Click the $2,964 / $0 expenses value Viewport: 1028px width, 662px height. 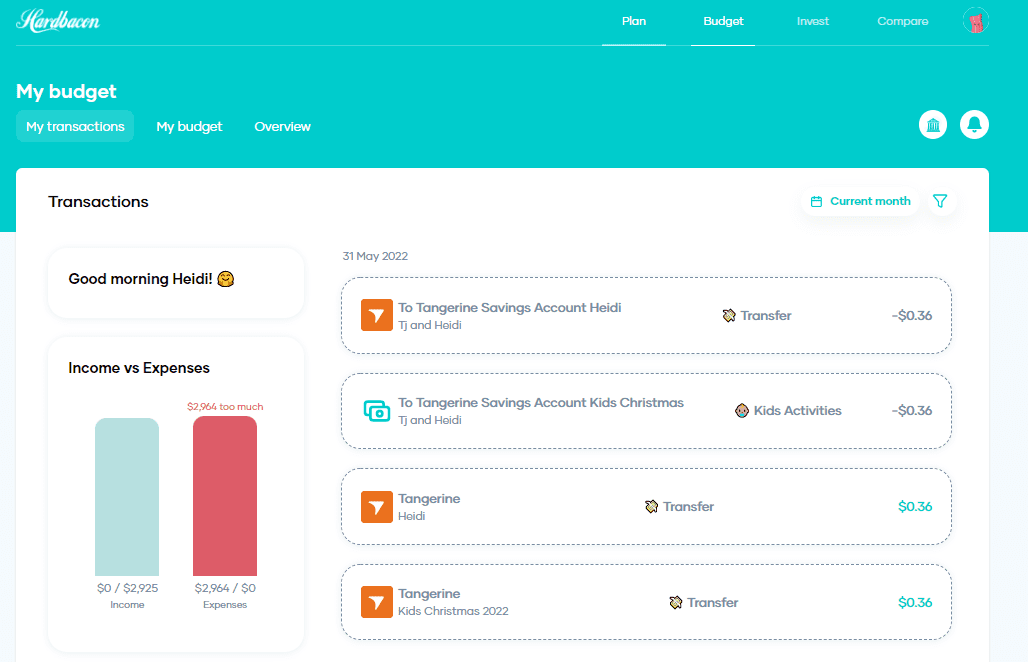[225, 588]
